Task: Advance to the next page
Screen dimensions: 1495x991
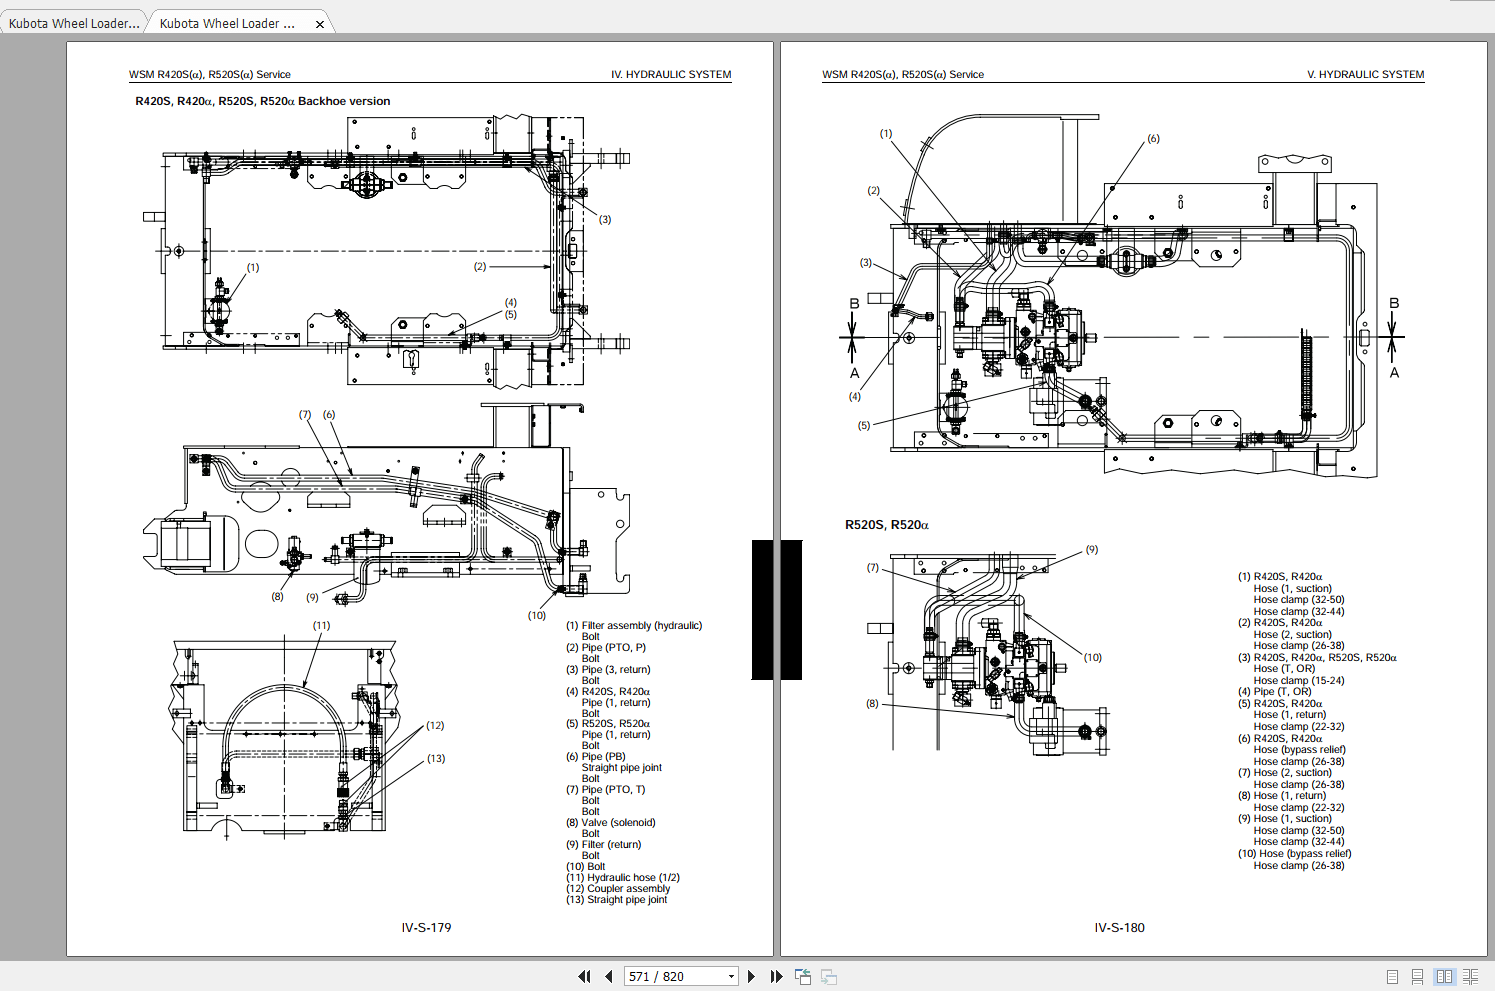Action: pyautogui.click(x=751, y=976)
